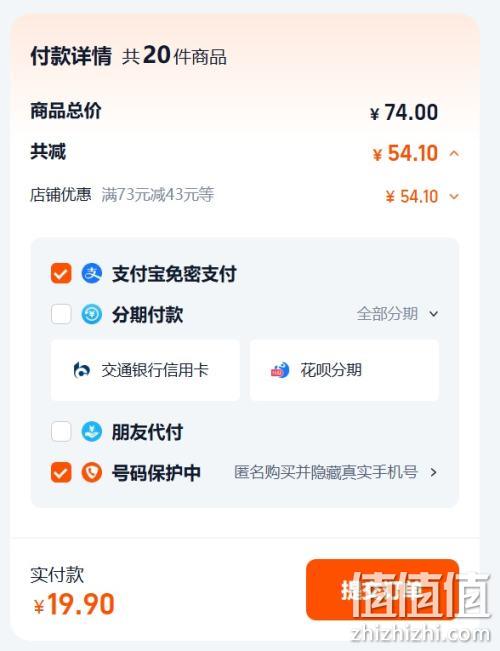Open the 全部分期 dropdown

point(397,314)
